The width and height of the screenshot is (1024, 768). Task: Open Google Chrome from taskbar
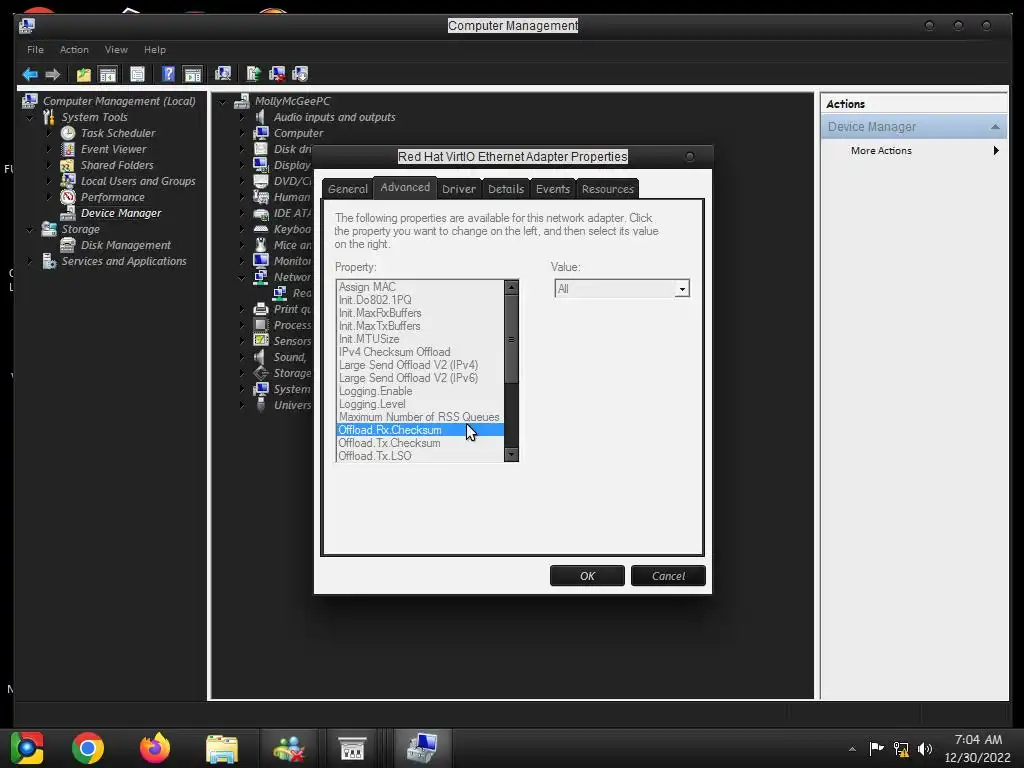click(x=88, y=748)
